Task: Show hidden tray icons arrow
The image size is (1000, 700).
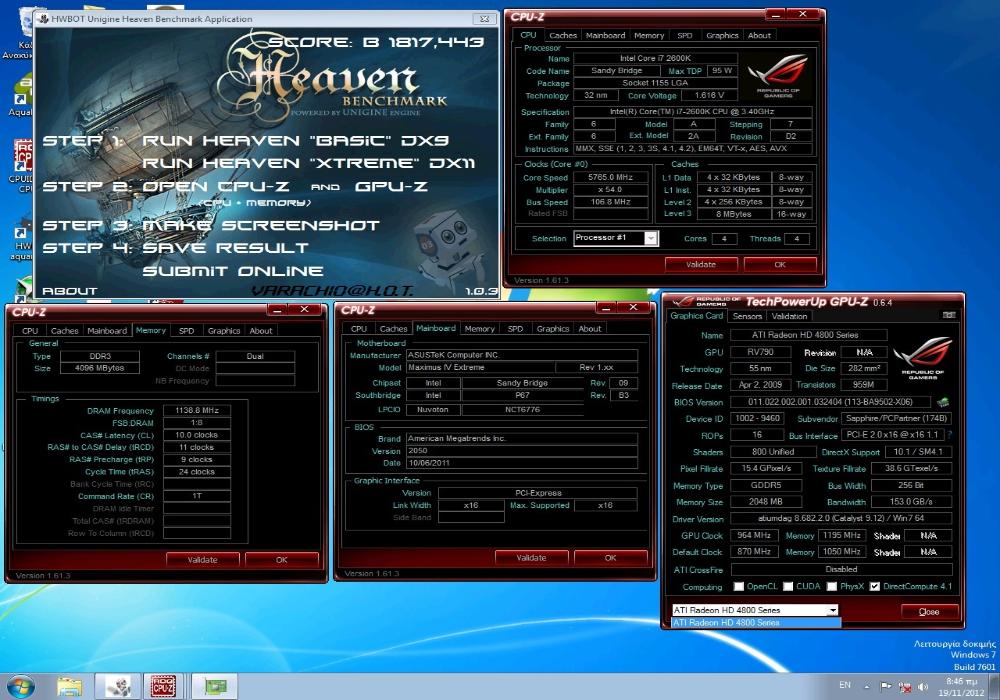Action: 867,687
